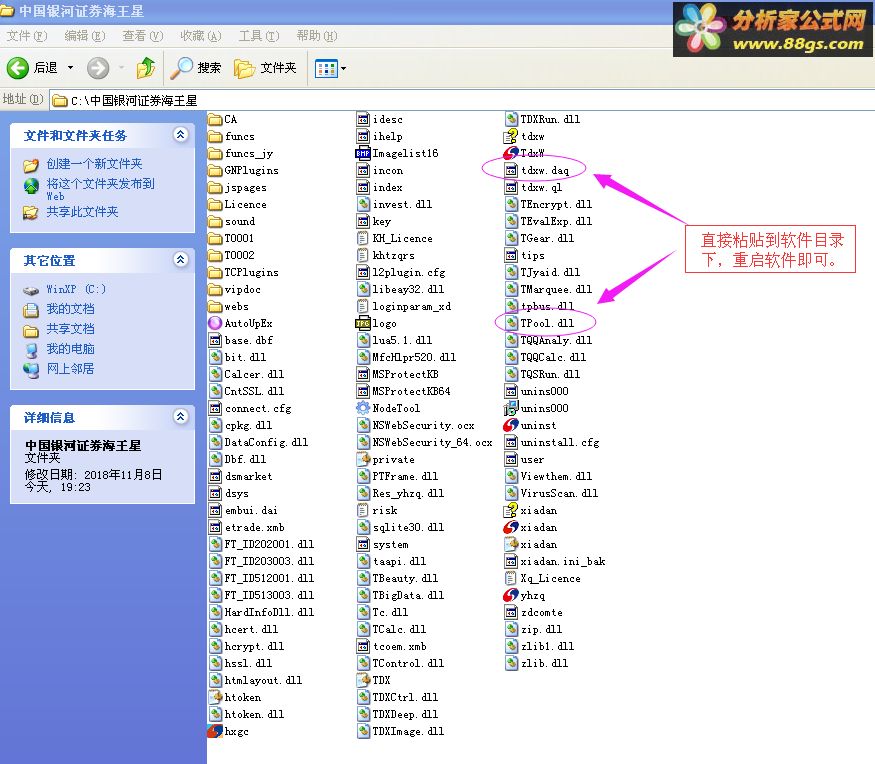Select file name loginparam_xd
This screenshot has height=764, width=875.
[412, 306]
